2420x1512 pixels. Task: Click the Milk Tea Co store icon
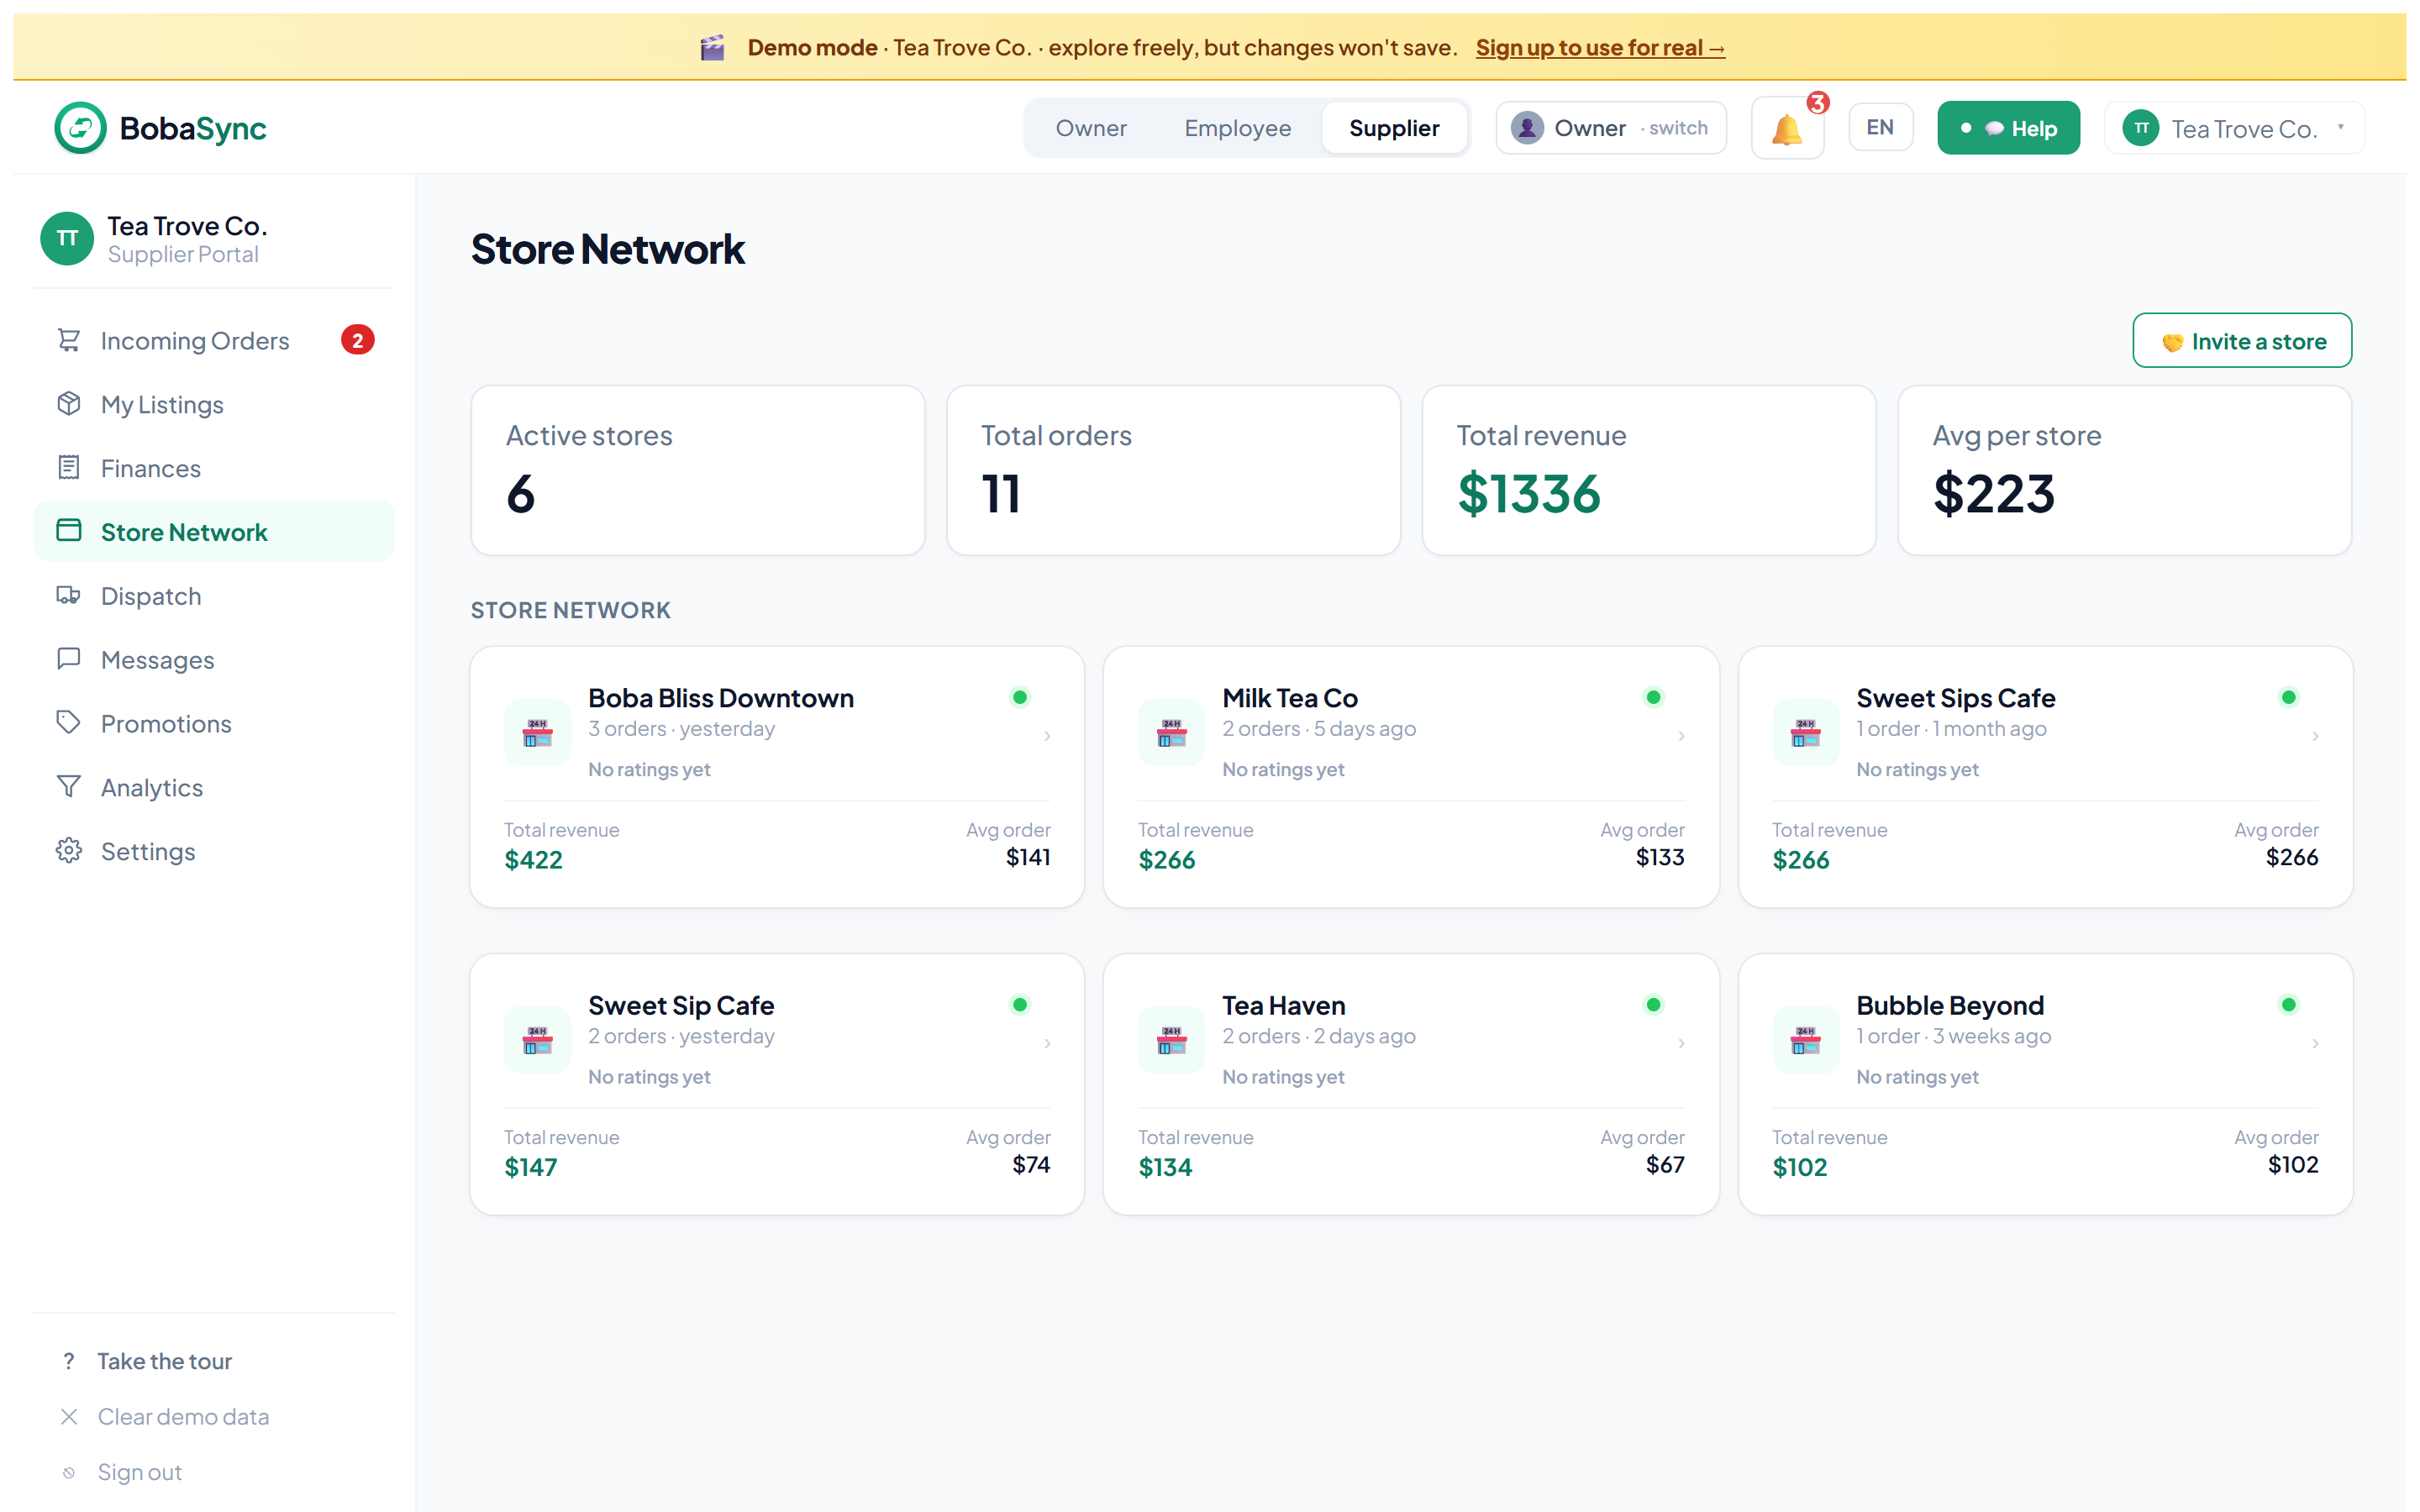1172,733
